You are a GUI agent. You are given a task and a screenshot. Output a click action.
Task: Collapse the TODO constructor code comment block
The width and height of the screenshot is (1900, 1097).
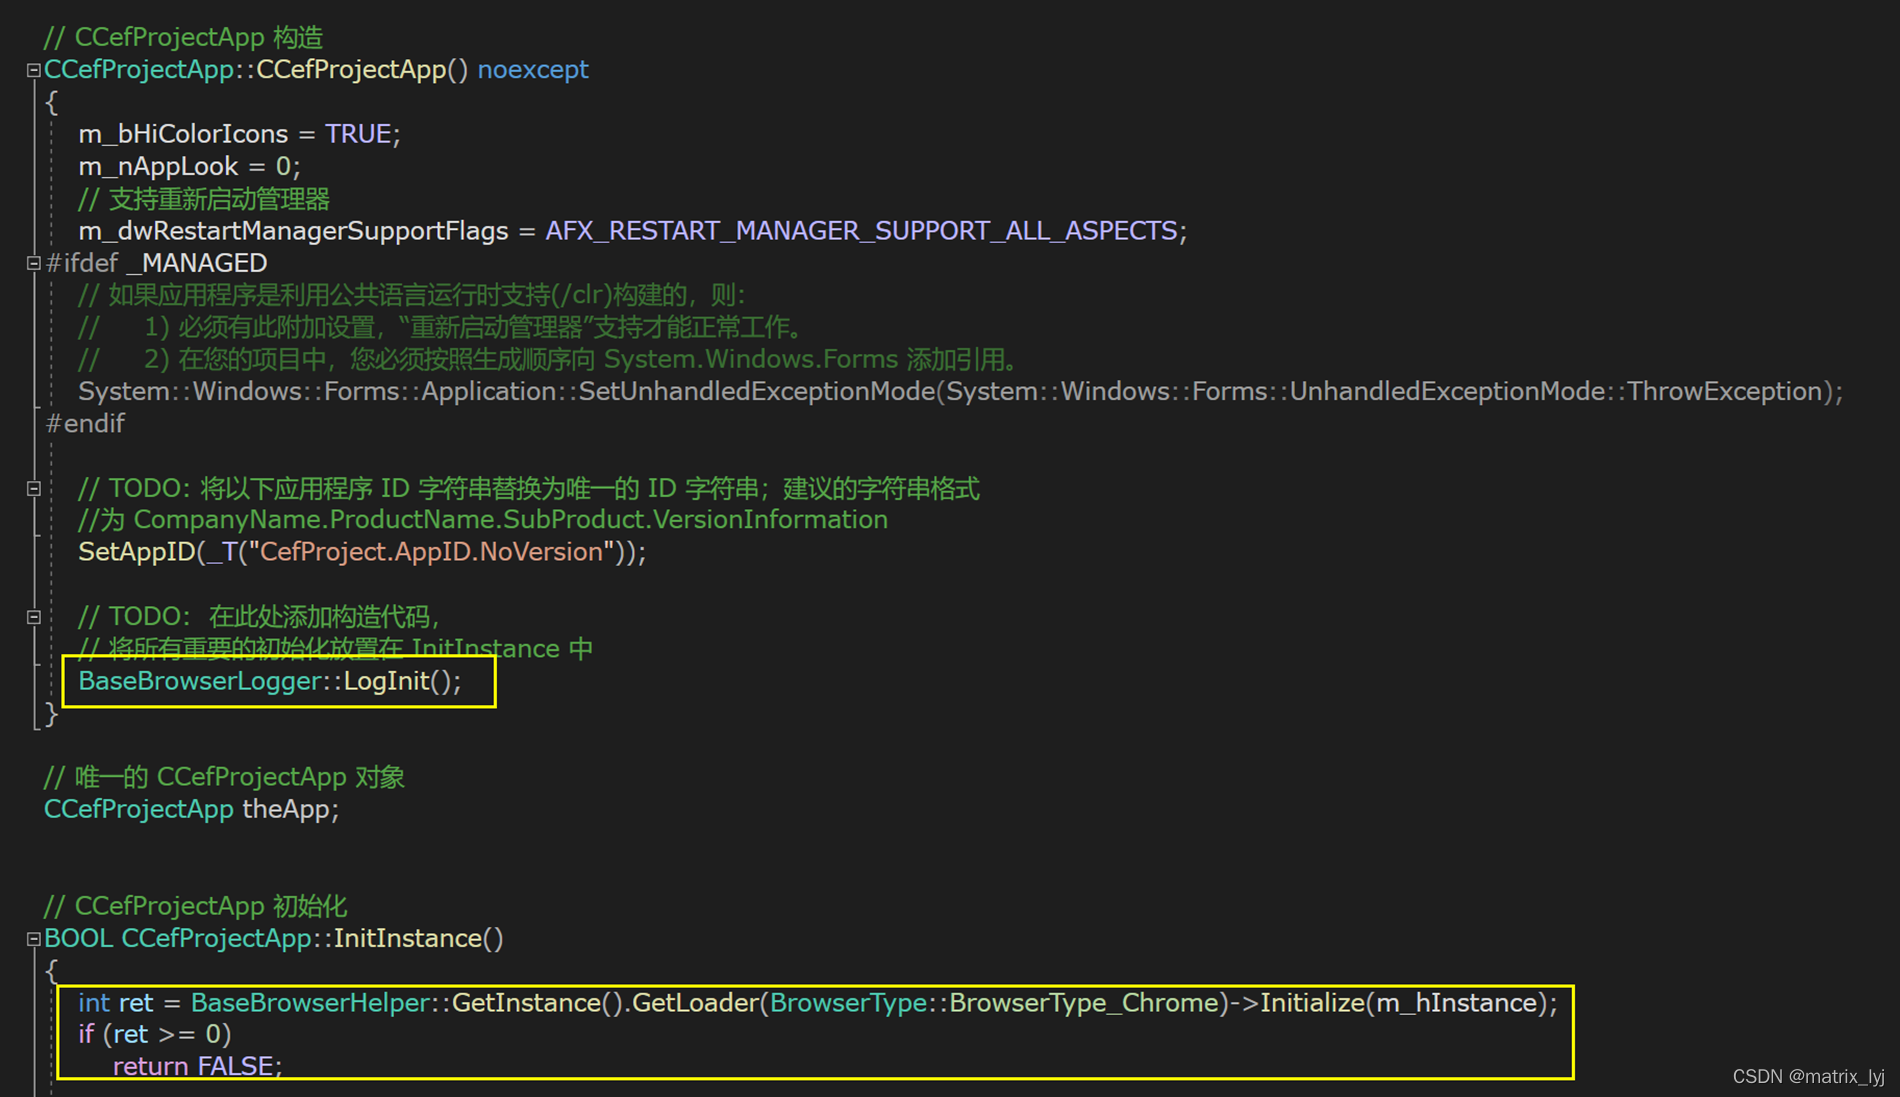point(33,617)
